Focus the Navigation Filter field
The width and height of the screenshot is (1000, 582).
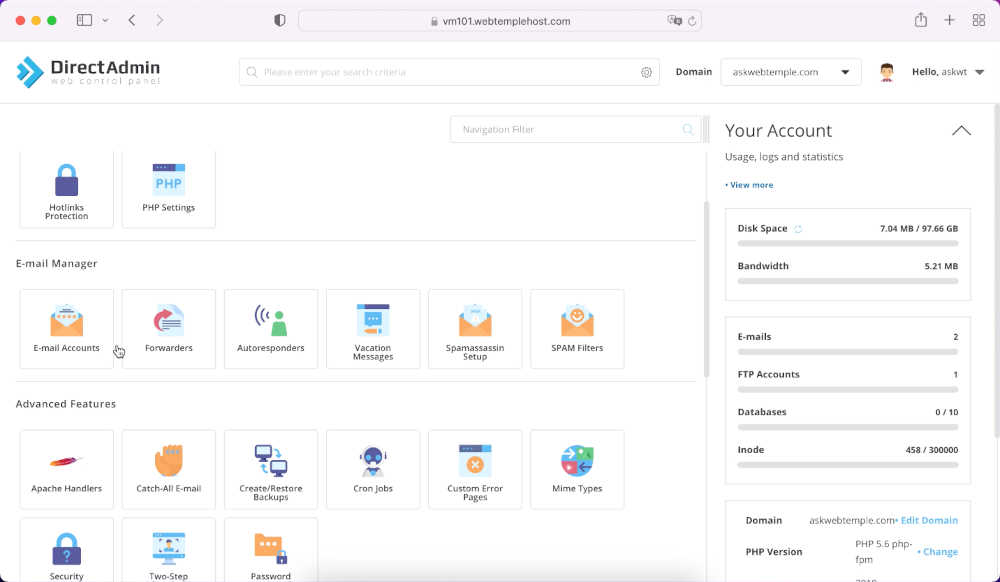click(x=575, y=129)
